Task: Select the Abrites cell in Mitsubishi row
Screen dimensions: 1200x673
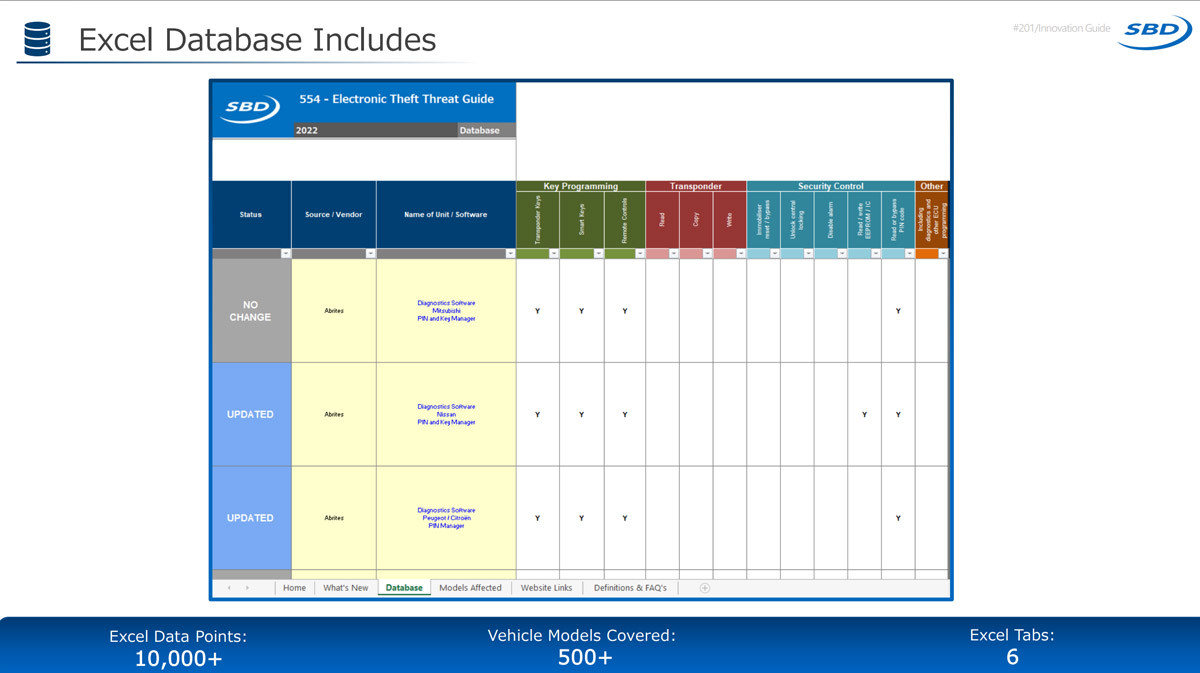Action: click(x=334, y=311)
